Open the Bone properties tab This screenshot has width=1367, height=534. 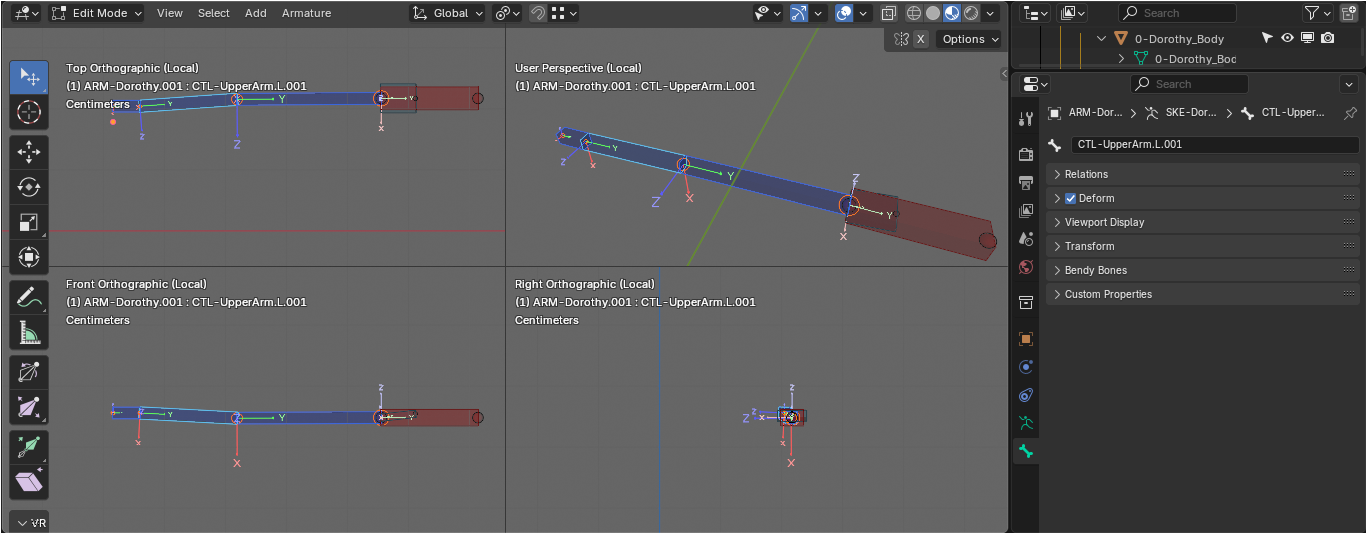click(1025, 451)
